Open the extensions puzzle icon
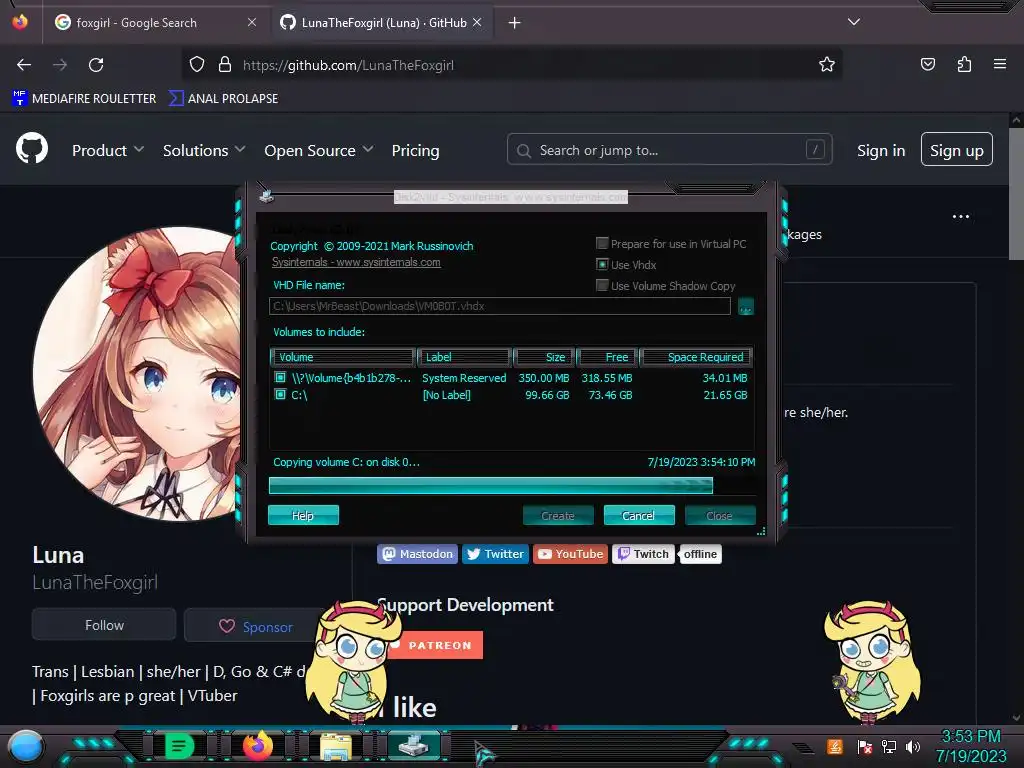The width and height of the screenshot is (1024, 768). point(964,64)
